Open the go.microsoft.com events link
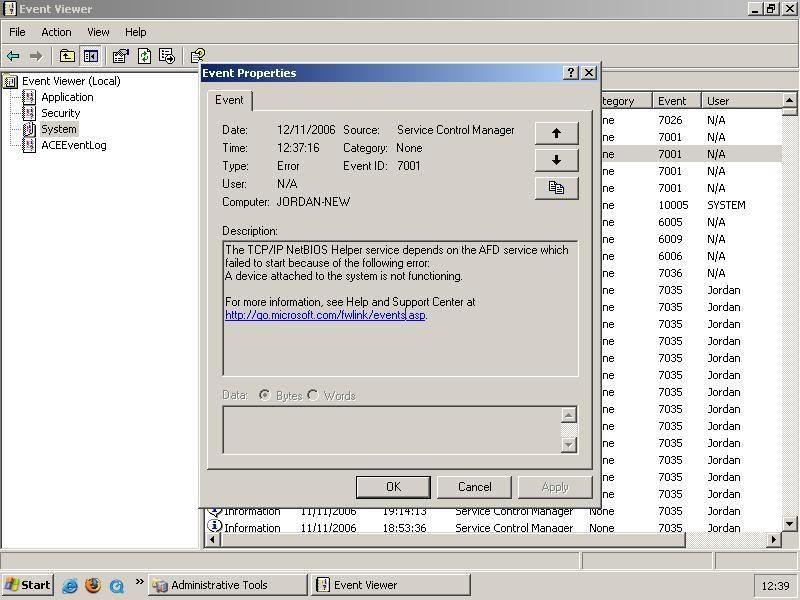Image resolution: width=800 pixels, height=600 pixels. point(325,315)
